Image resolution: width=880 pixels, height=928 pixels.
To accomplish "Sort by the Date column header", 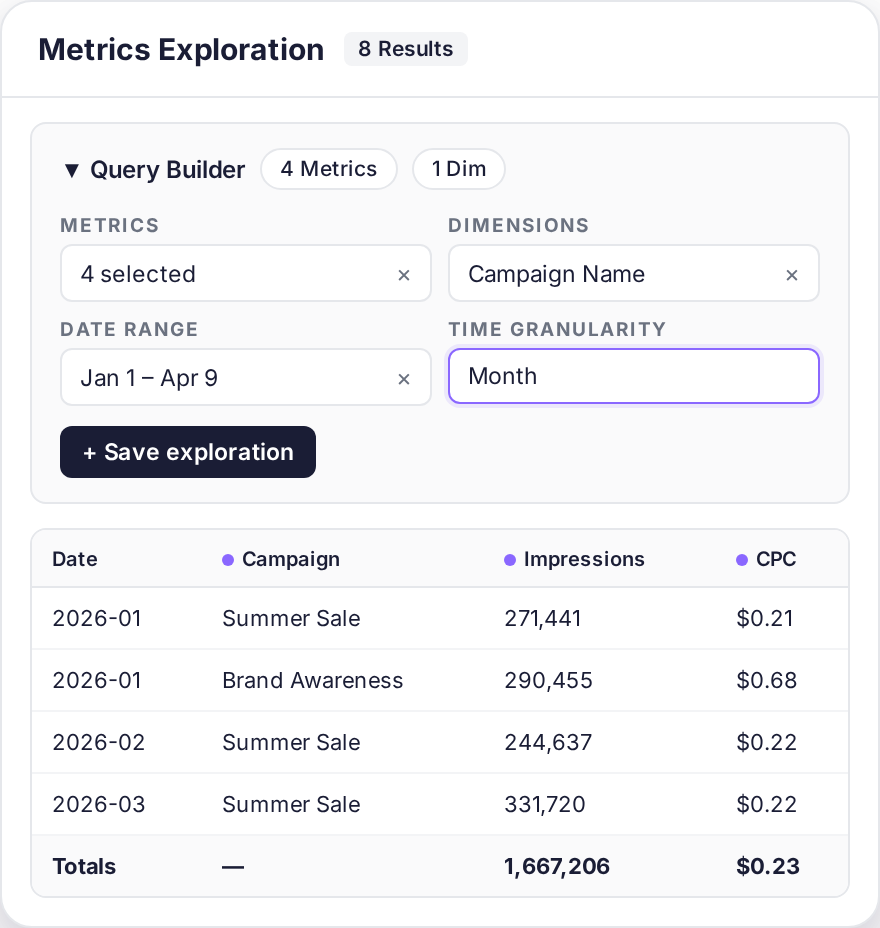I will pyautogui.click(x=75, y=559).
